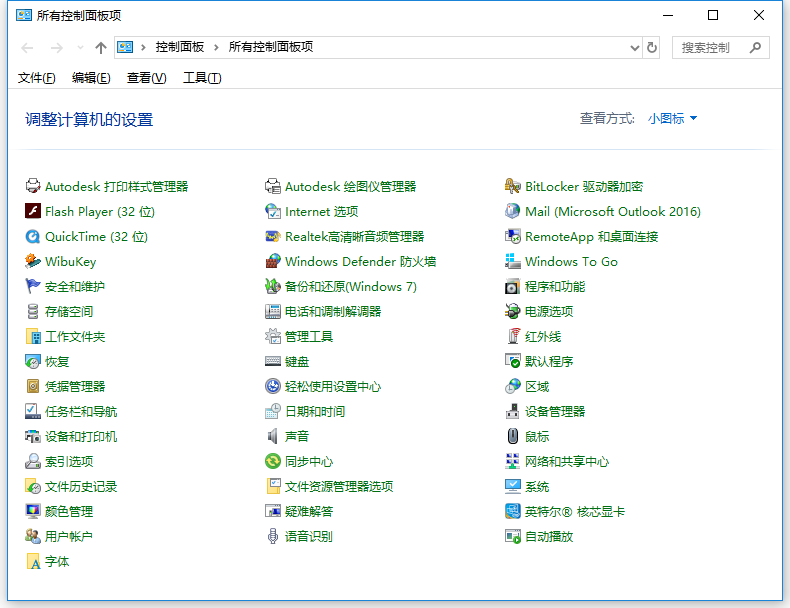Click the 所有控制面板项 breadcrumb
790x608 pixels.
point(271,47)
